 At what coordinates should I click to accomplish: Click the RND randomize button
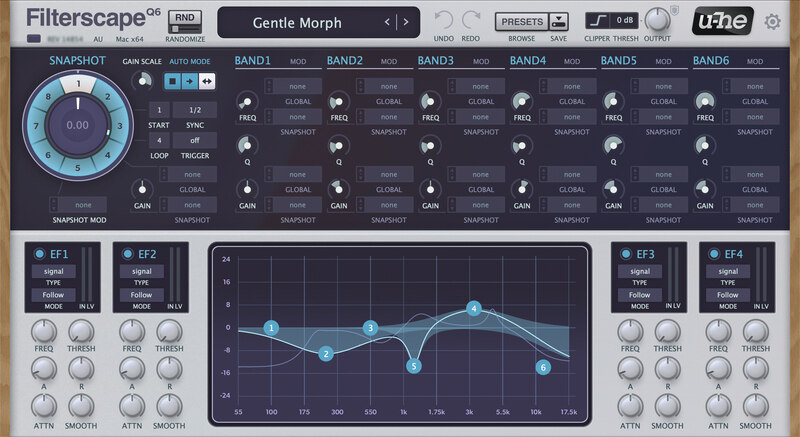pos(182,18)
